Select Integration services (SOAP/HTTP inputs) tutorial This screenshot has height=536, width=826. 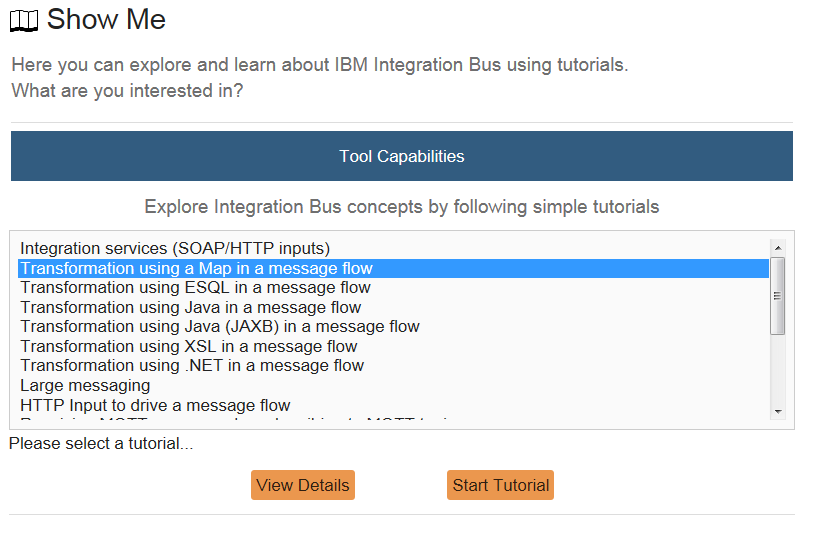[x=175, y=248]
